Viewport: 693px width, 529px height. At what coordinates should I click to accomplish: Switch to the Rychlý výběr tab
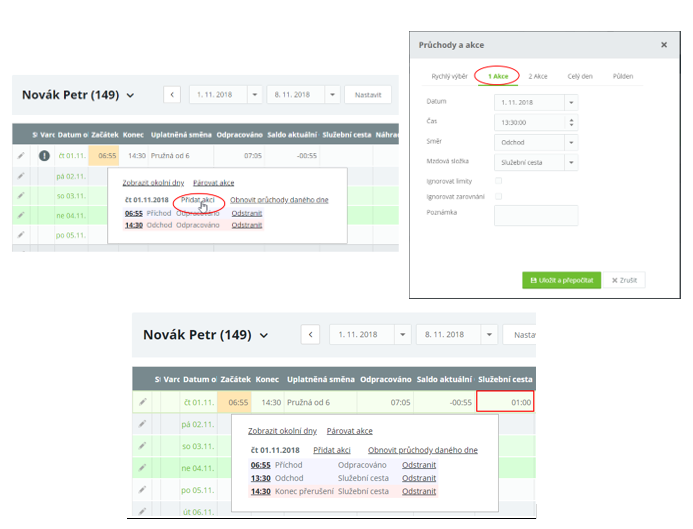click(449, 76)
